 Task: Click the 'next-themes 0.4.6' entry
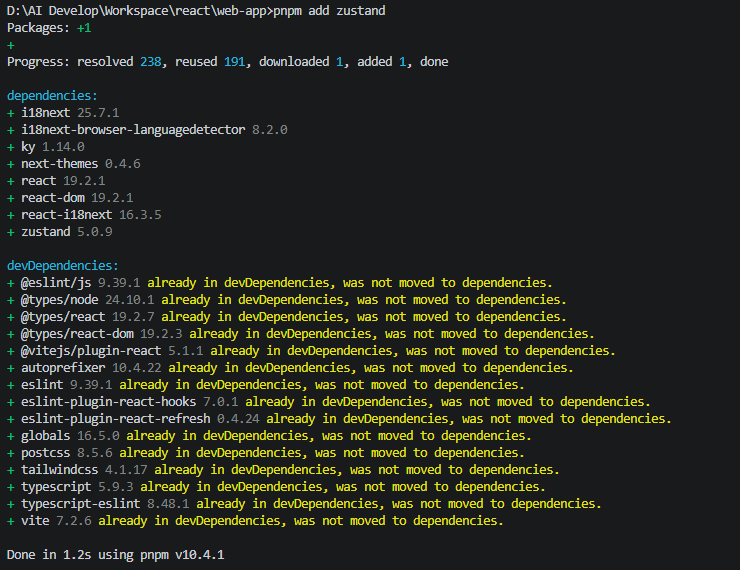[74, 164]
